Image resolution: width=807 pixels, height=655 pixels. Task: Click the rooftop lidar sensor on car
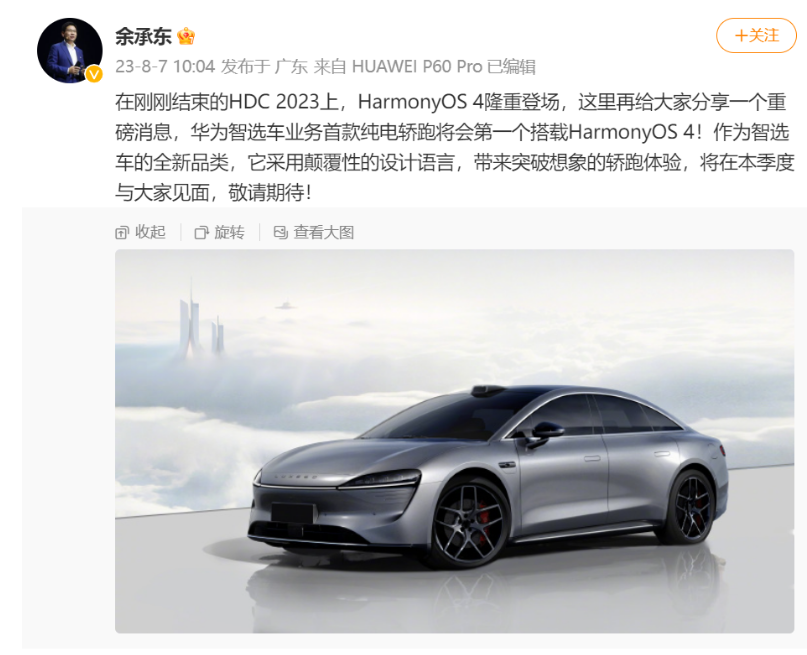point(488,391)
